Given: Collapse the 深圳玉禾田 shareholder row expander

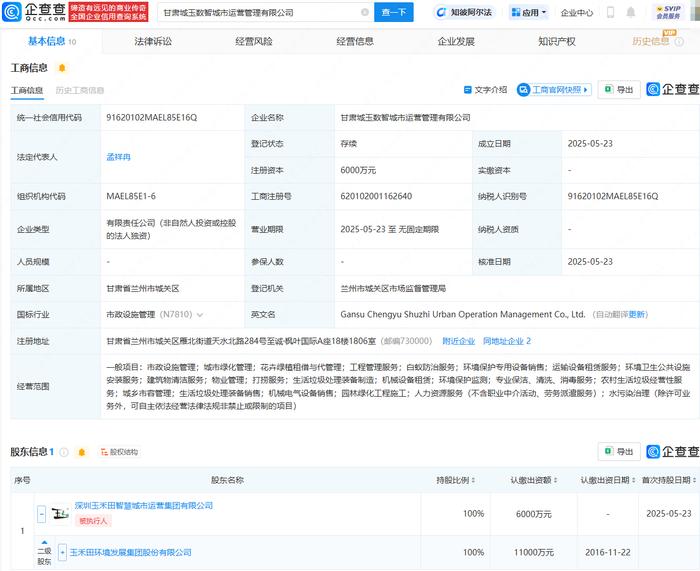Looking at the screenshot, I should (42, 514).
